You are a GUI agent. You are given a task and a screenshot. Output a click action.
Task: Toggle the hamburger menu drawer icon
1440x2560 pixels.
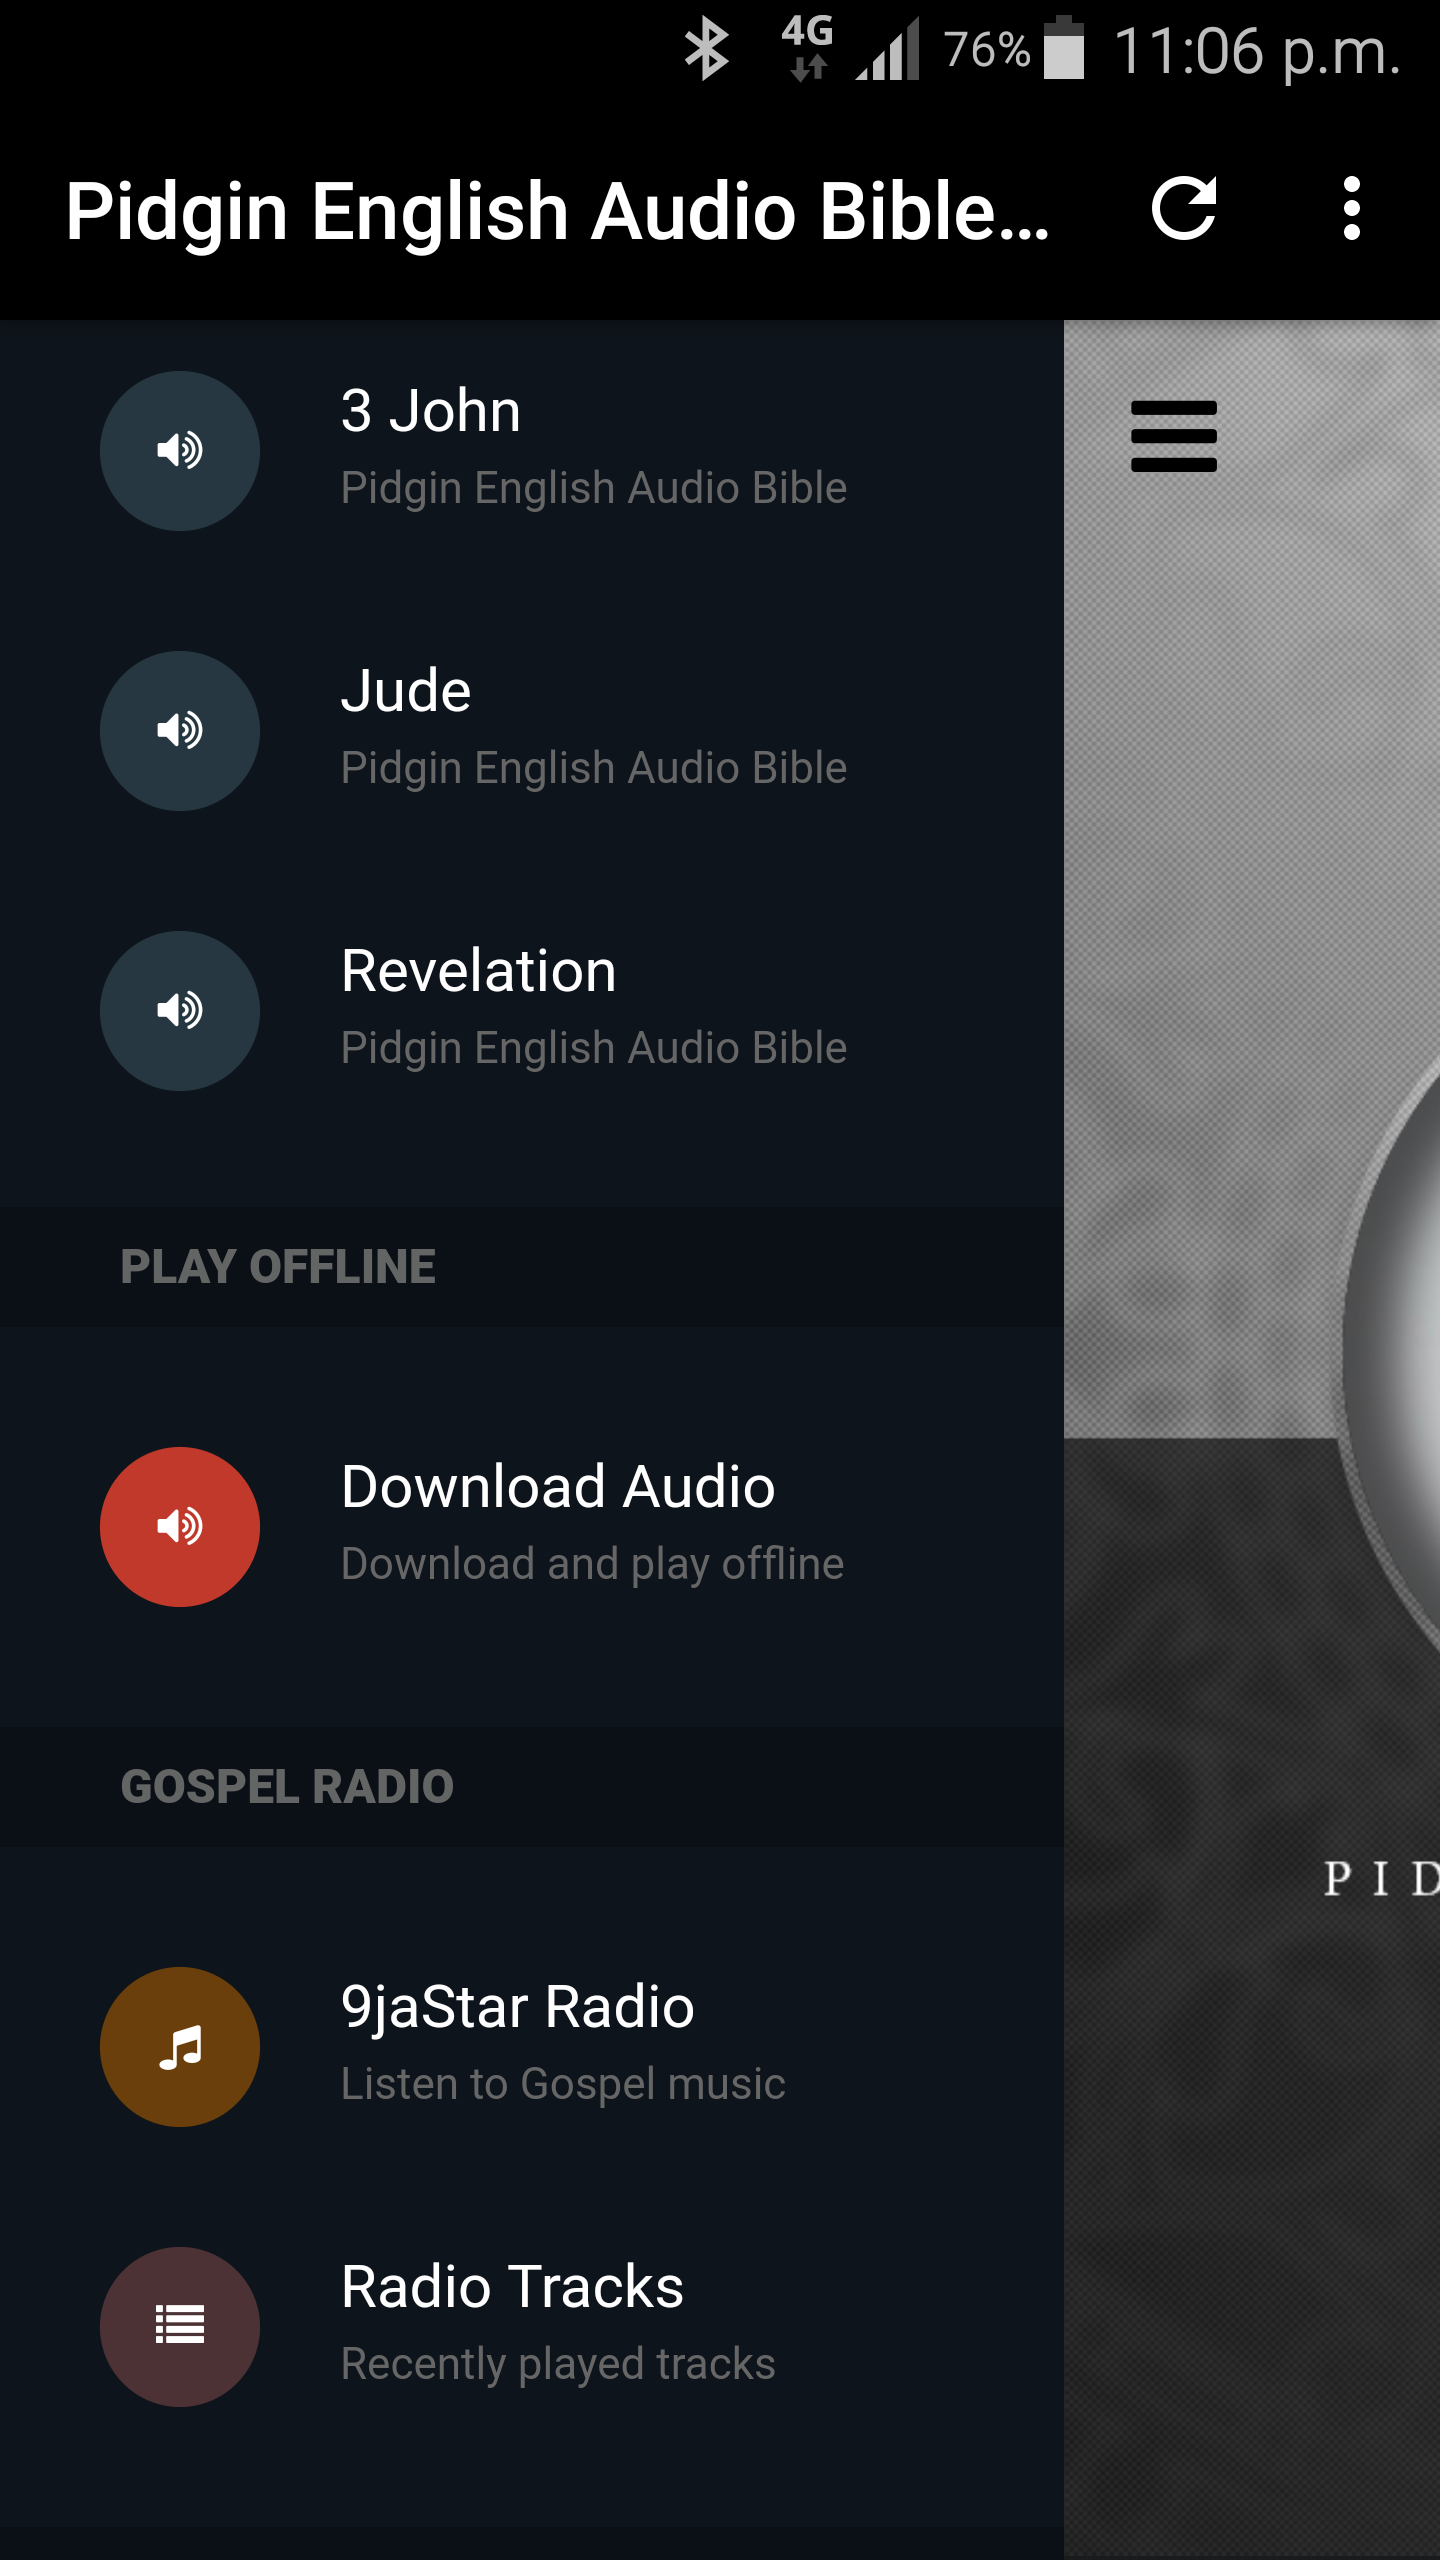(x=1174, y=436)
